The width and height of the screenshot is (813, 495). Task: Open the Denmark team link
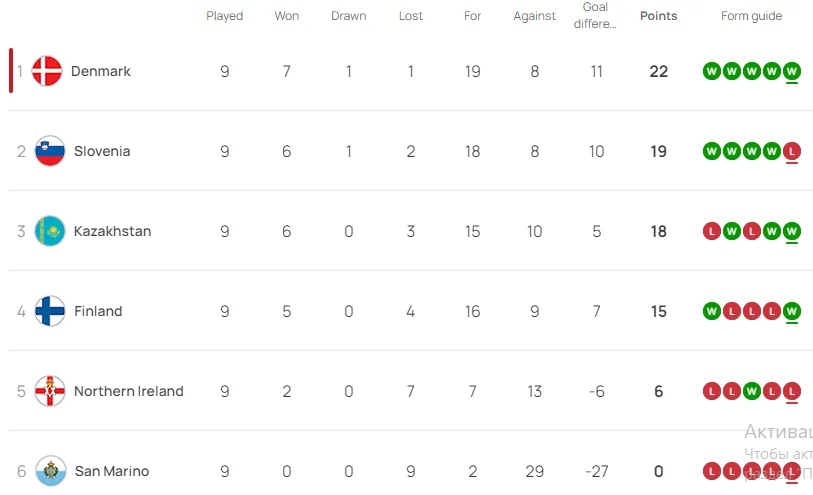tap(101, 71)
